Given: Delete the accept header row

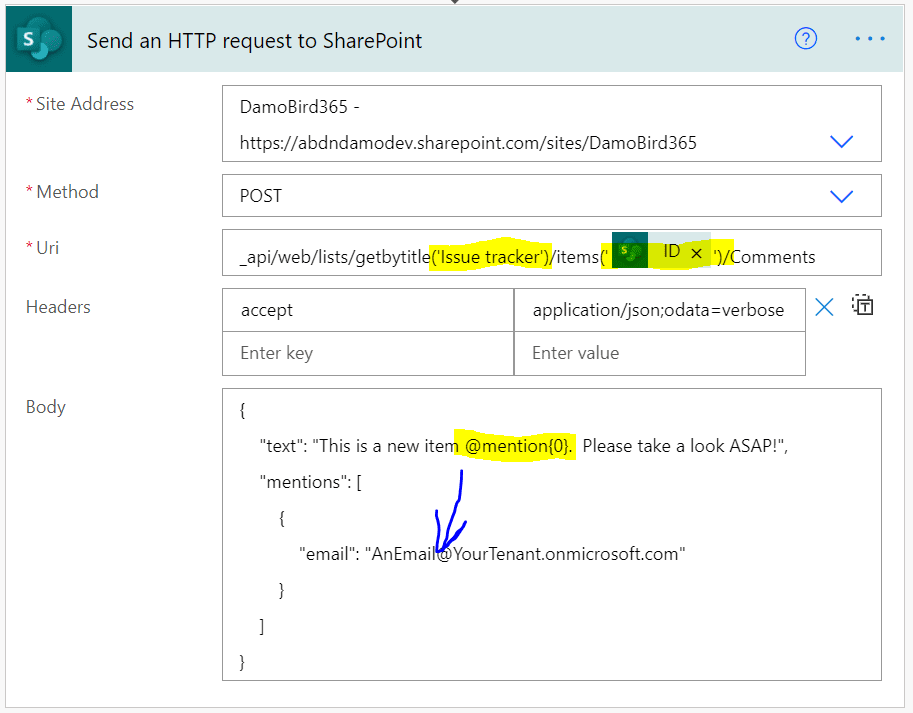Looking at the screenshot, I should 824,308.
